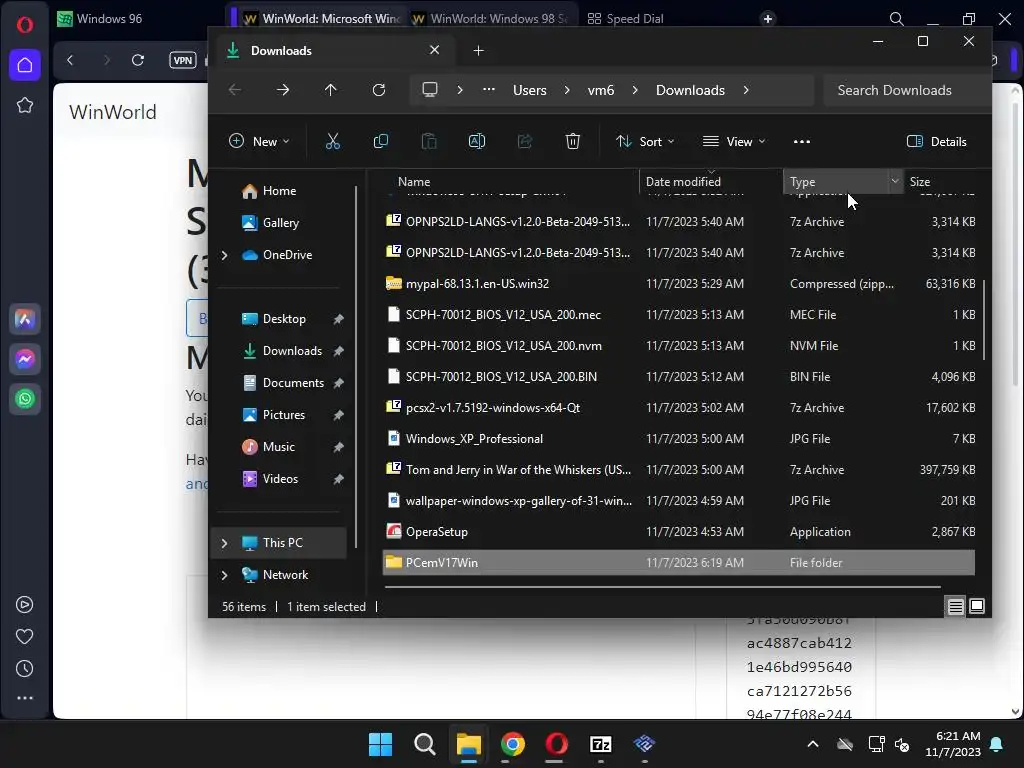Open Messenger in Opera sidebar
Image resolution: width=1024 pixels, height=768 pixels.
[25, 359]
